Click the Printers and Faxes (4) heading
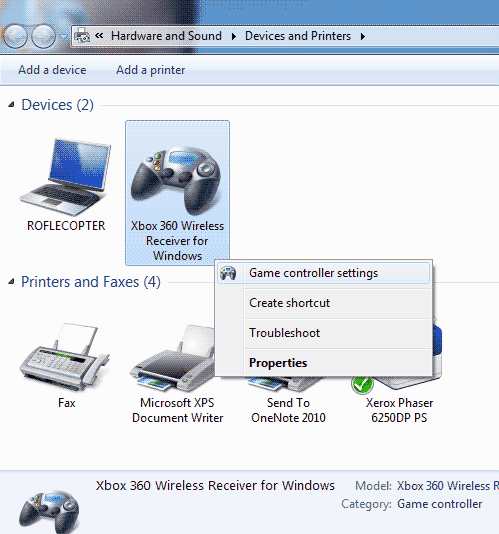The width and height of the screenshot is (499, 534). (x=91, y=282)
